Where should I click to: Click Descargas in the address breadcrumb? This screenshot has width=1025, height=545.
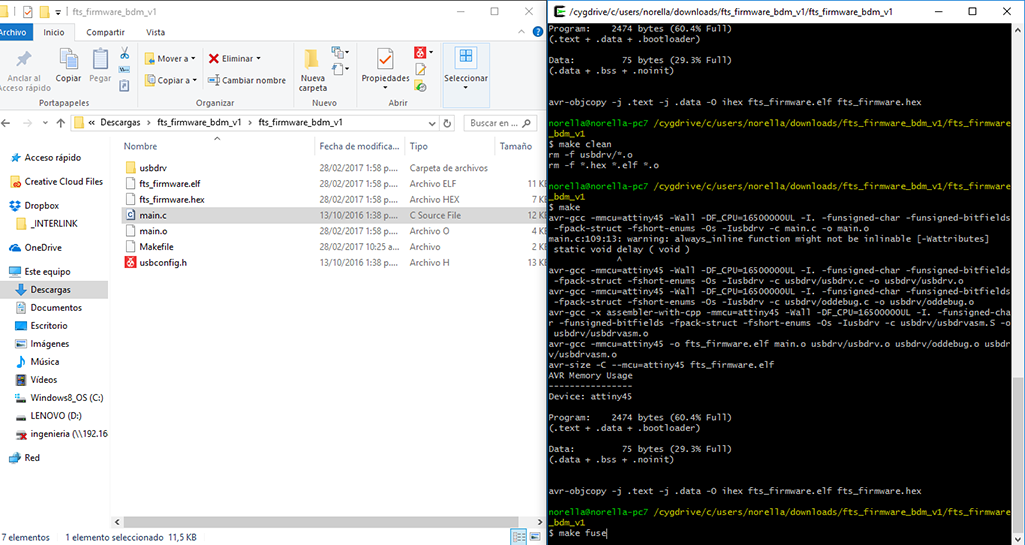tap(120, 122)
